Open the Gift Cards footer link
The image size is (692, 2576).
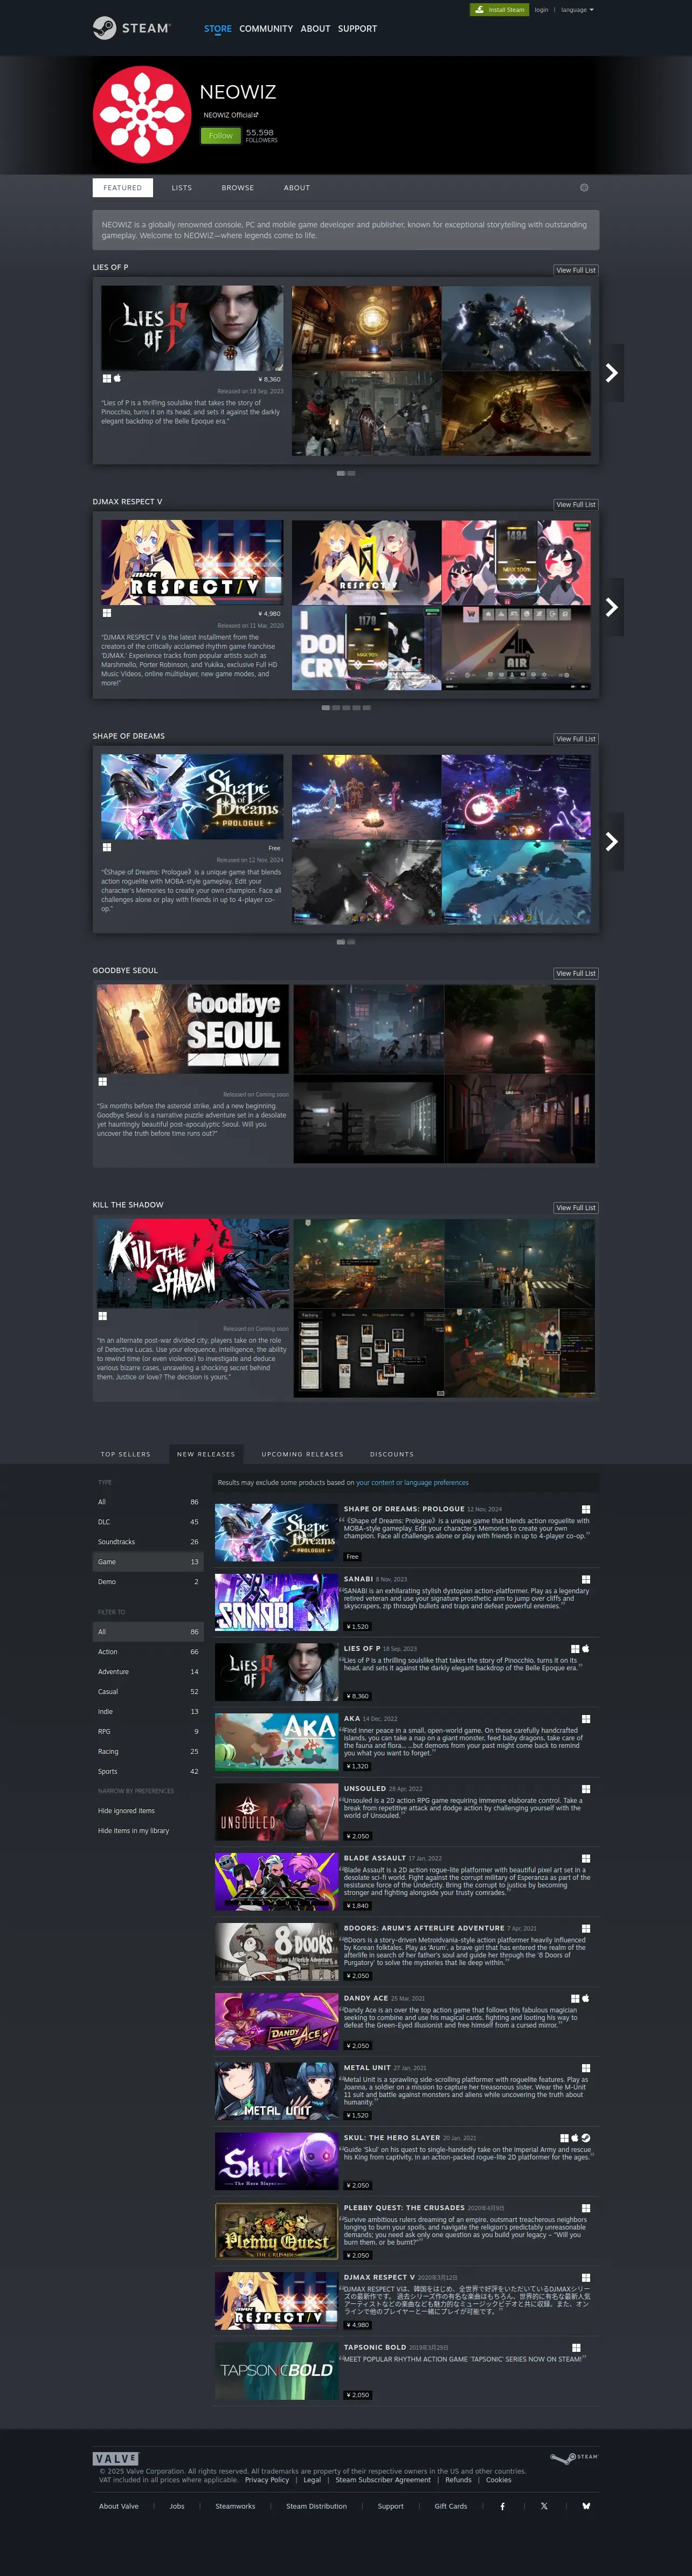pos(451,2506)
